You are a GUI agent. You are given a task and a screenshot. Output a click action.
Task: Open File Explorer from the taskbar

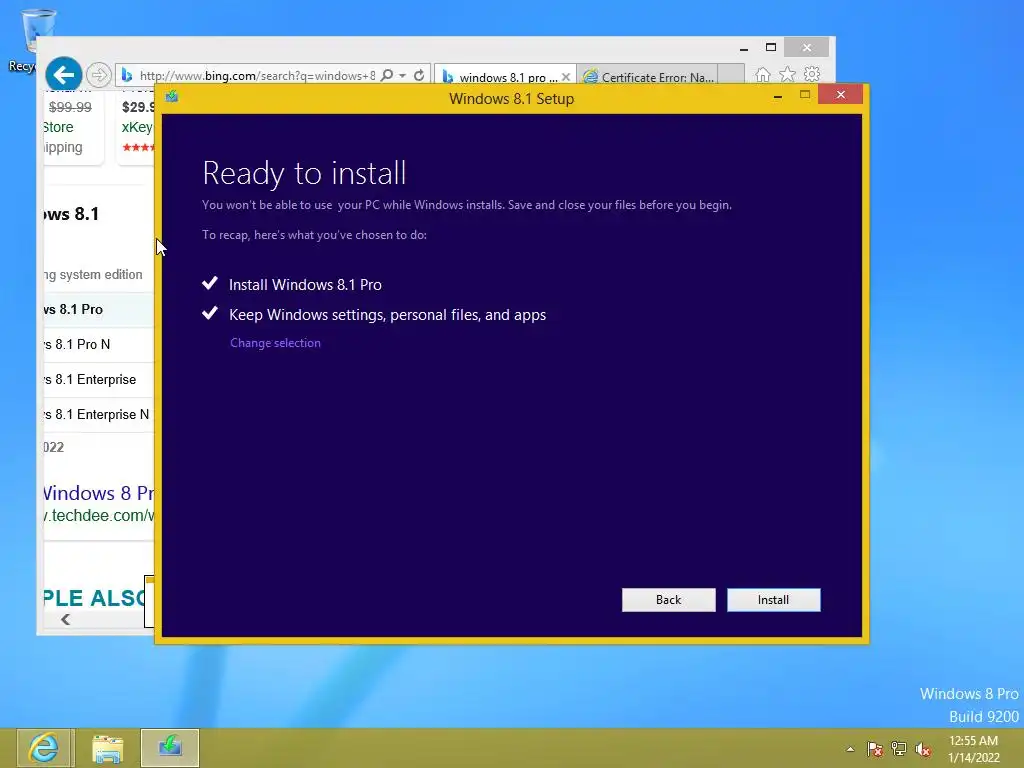click(x=108, y=748)
